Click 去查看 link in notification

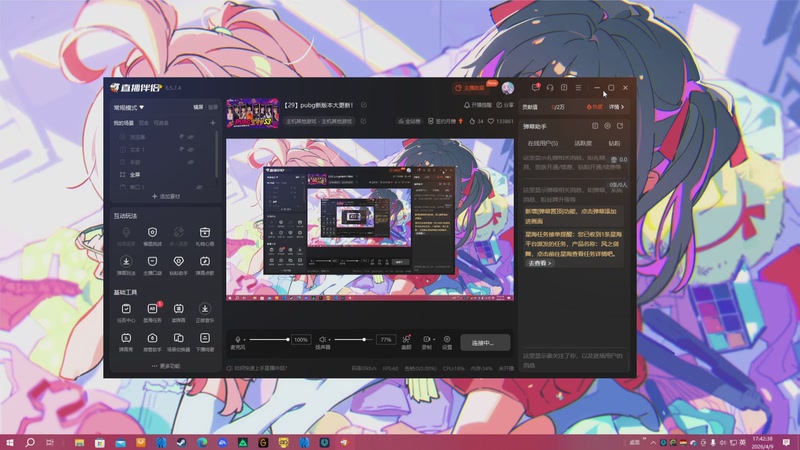click(x=539, y=263)
